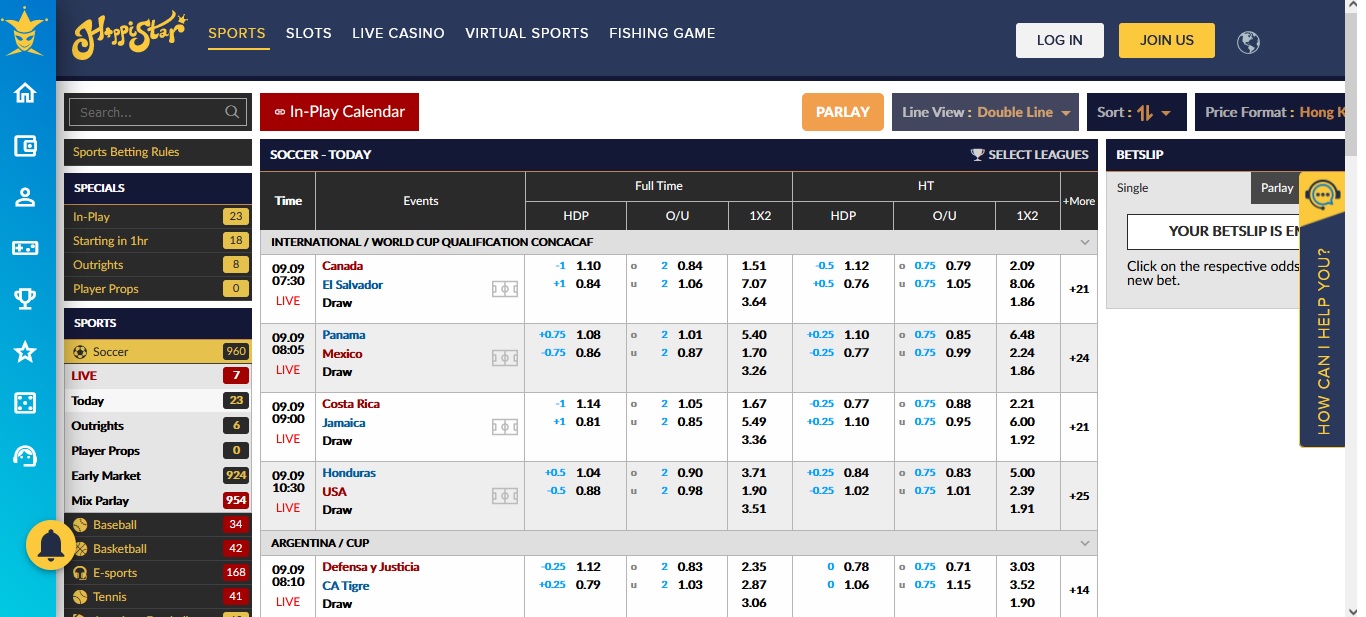Select the Parlay betslip tab
1366x617 pixels.
pos(1277,188)
